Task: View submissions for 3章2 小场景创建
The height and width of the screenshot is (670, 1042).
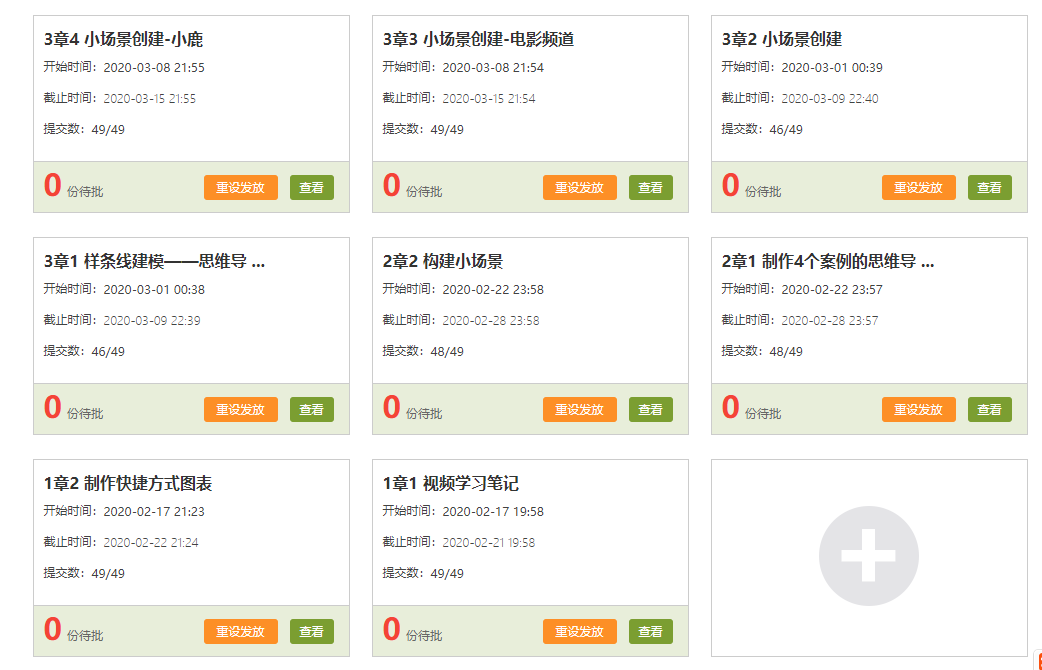Action: click(x=989, y=188)
